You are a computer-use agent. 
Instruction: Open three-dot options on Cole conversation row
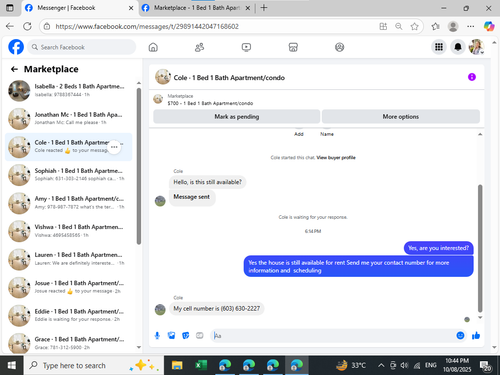[114, 147]
